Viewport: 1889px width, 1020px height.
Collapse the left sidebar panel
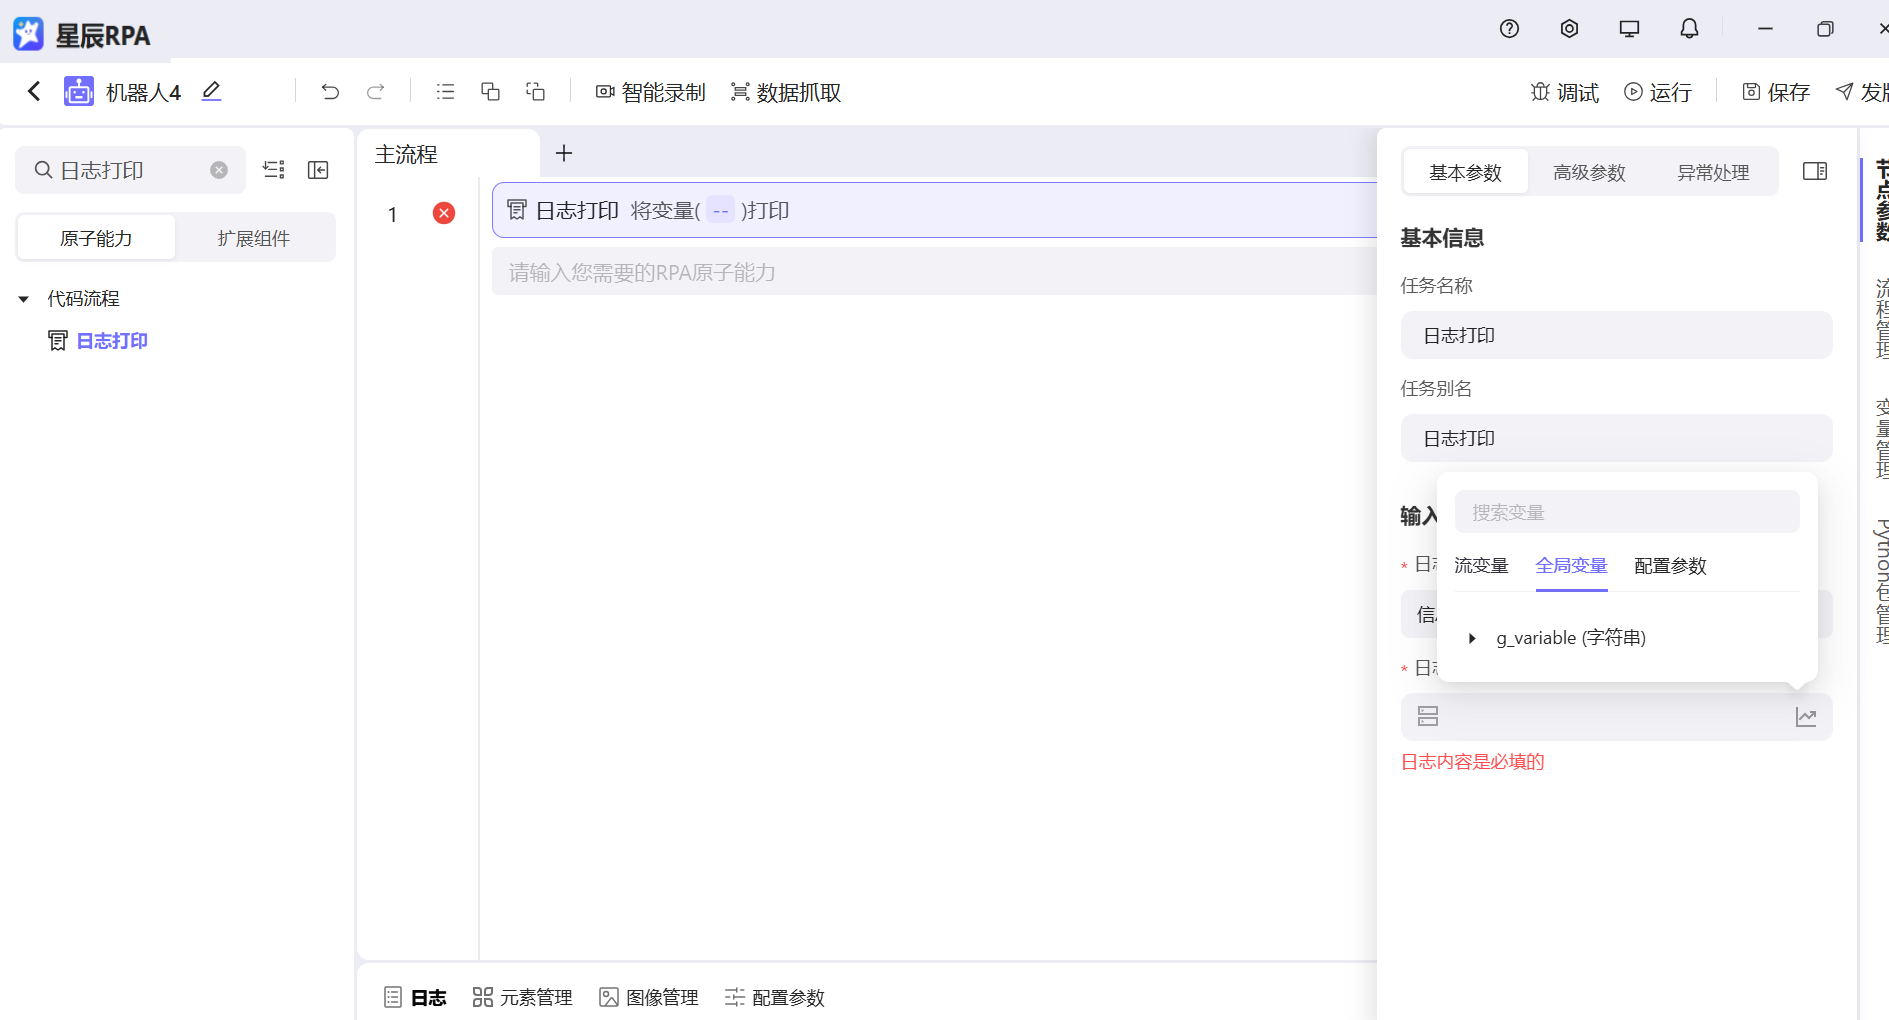click(x=318, y=170)
